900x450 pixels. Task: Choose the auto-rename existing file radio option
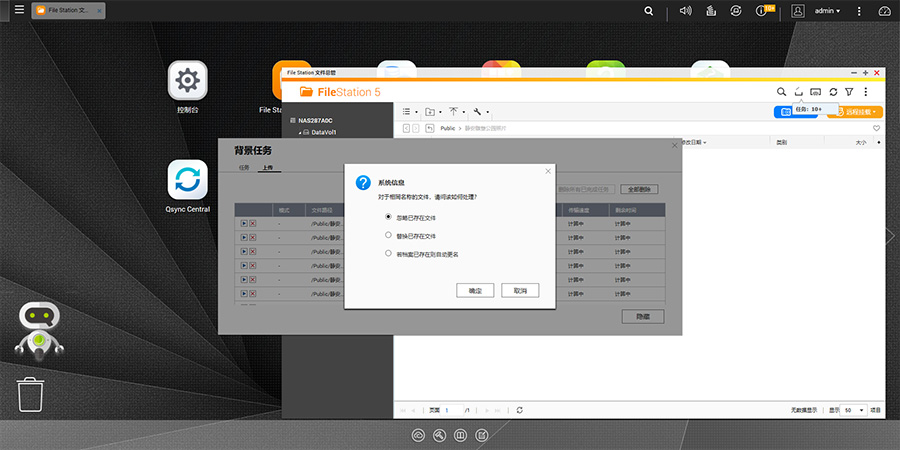point(388,254)
